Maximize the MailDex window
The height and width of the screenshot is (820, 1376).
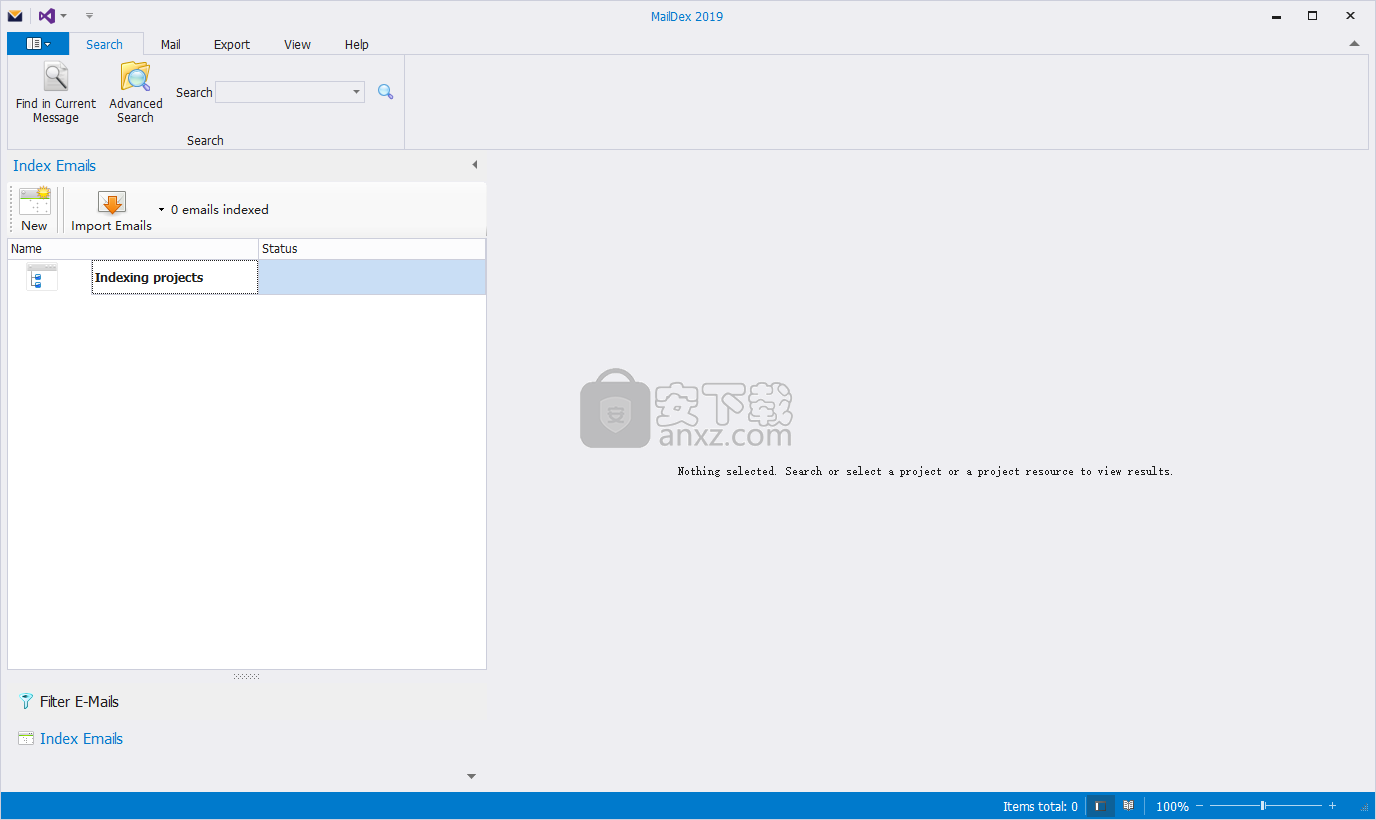(x=1312, y=16)
